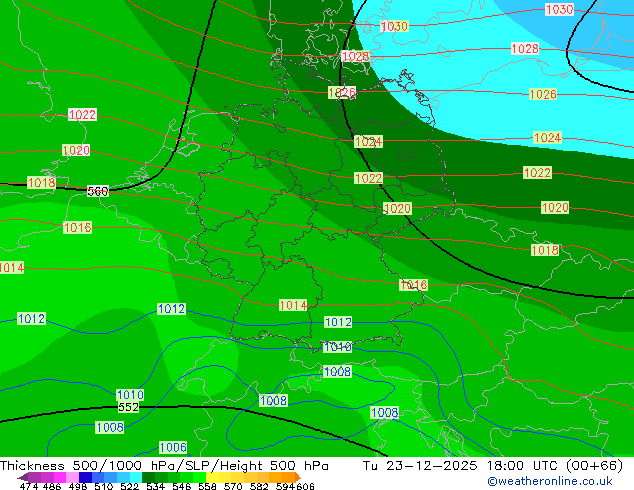Click the 606 value in the legend

(x=305, y=486)
